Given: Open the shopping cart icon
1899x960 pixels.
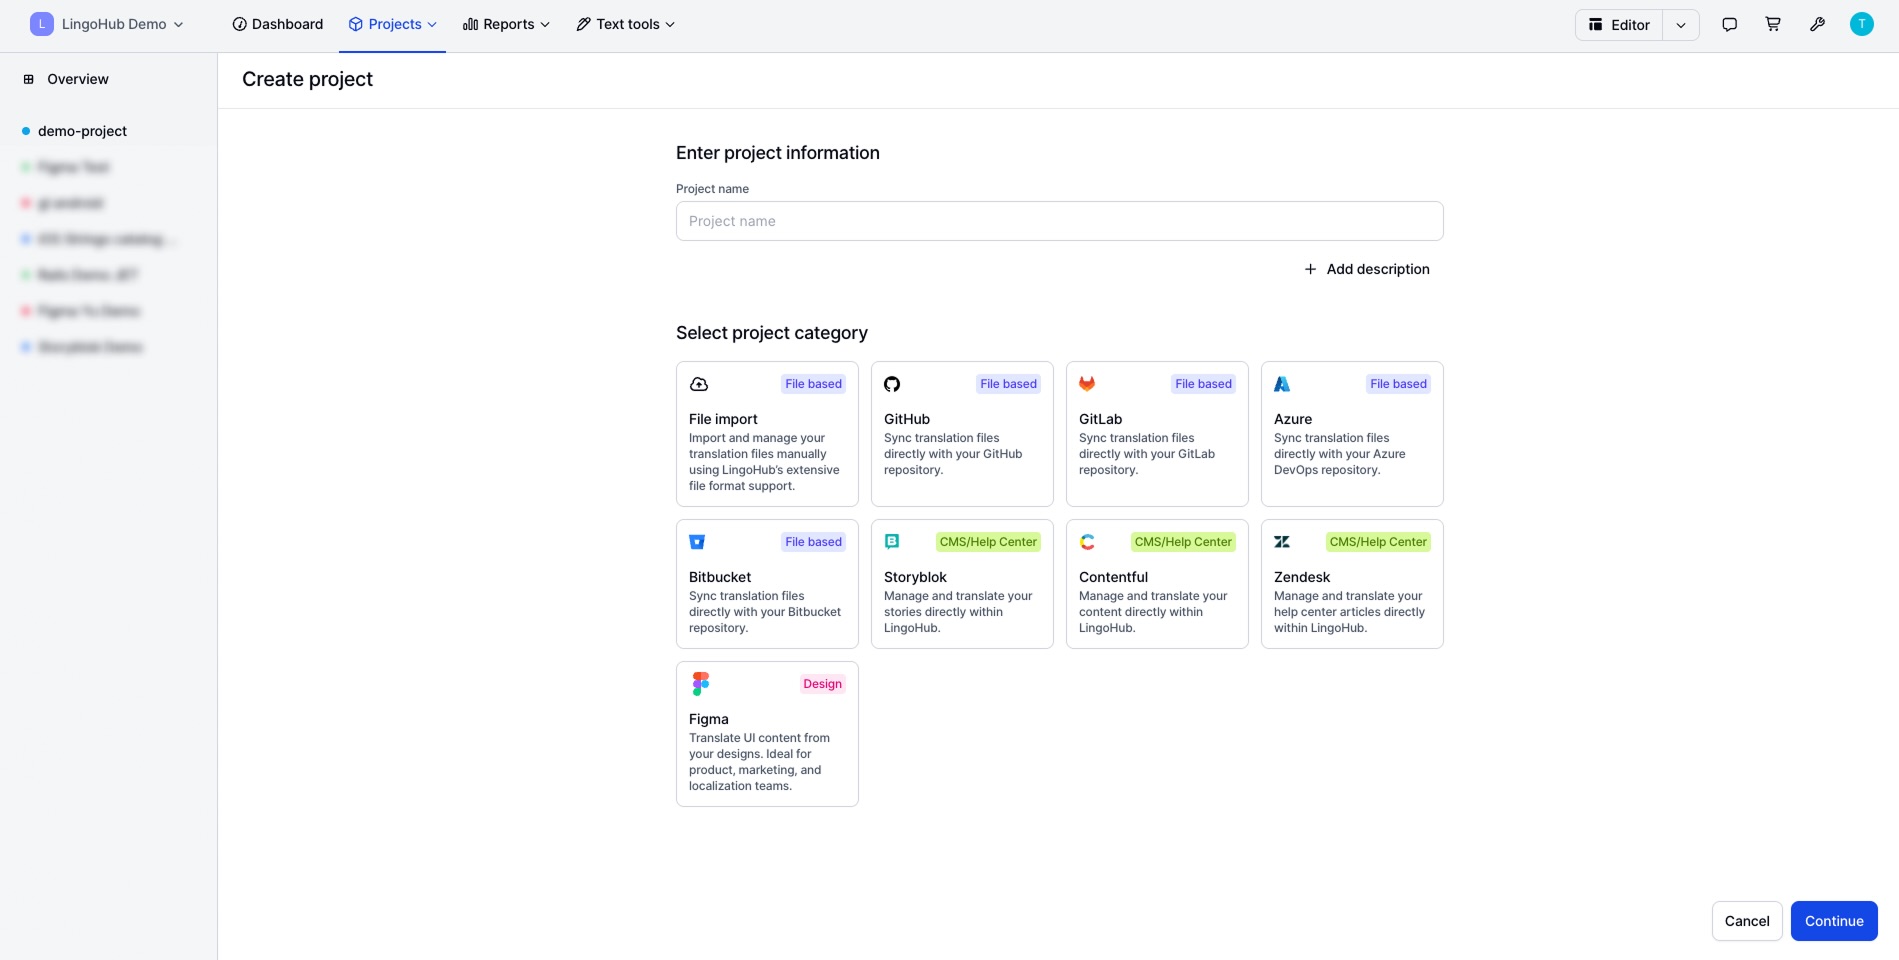Looking at the screenshot, I should (1773, 25).
